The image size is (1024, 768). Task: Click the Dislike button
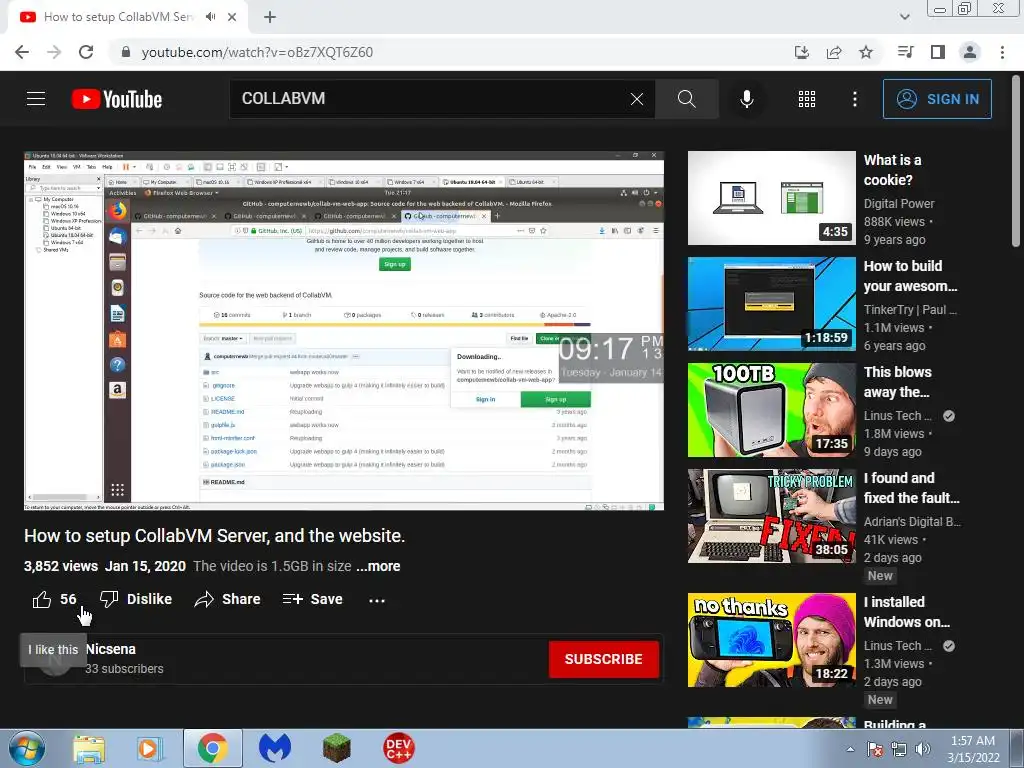click(x=136, y=599)
